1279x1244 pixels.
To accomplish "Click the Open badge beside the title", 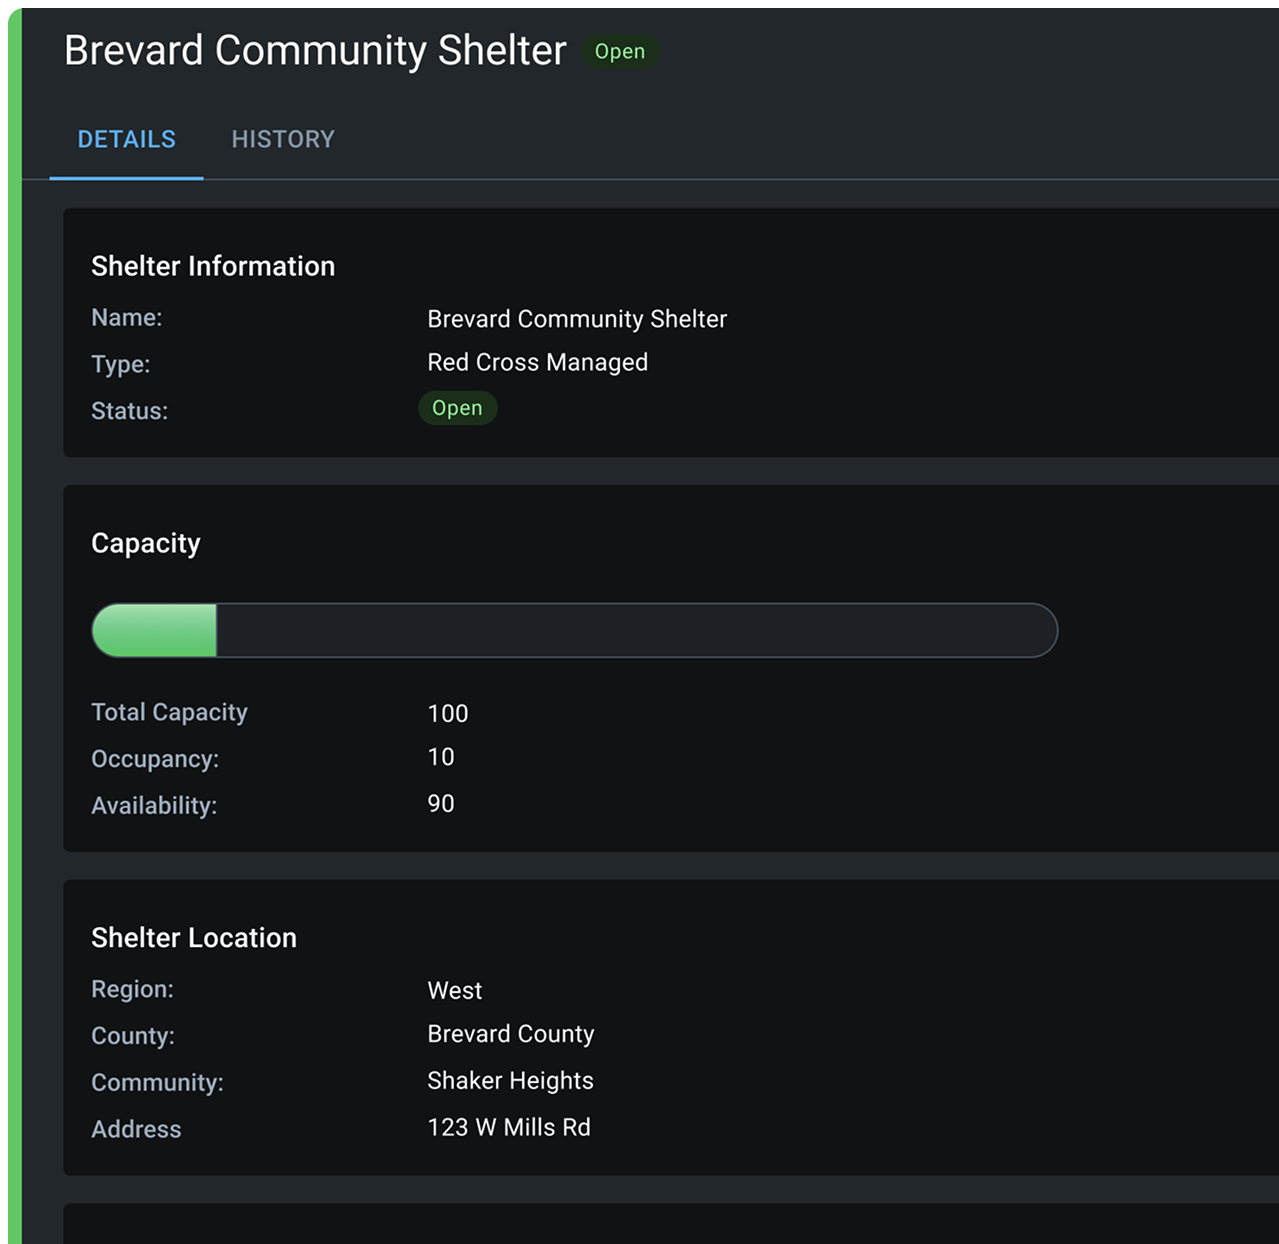I will 620,52.
